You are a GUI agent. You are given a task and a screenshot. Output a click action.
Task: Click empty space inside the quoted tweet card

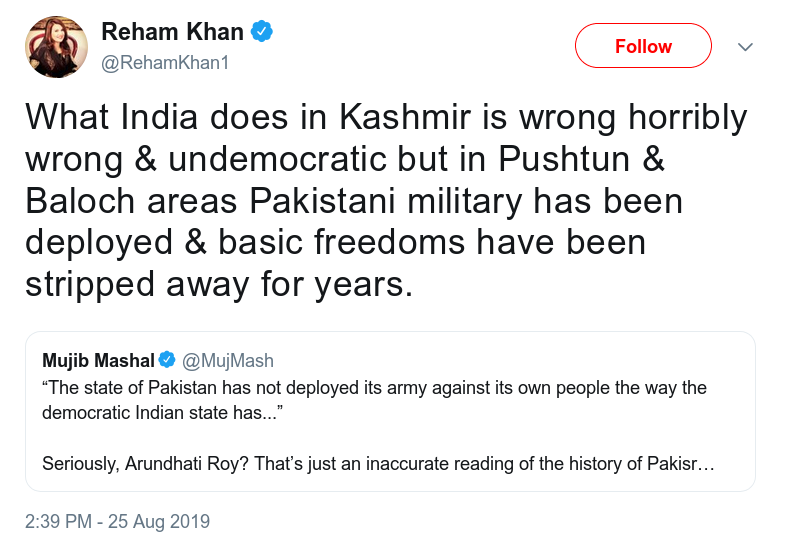click(501, 430)
